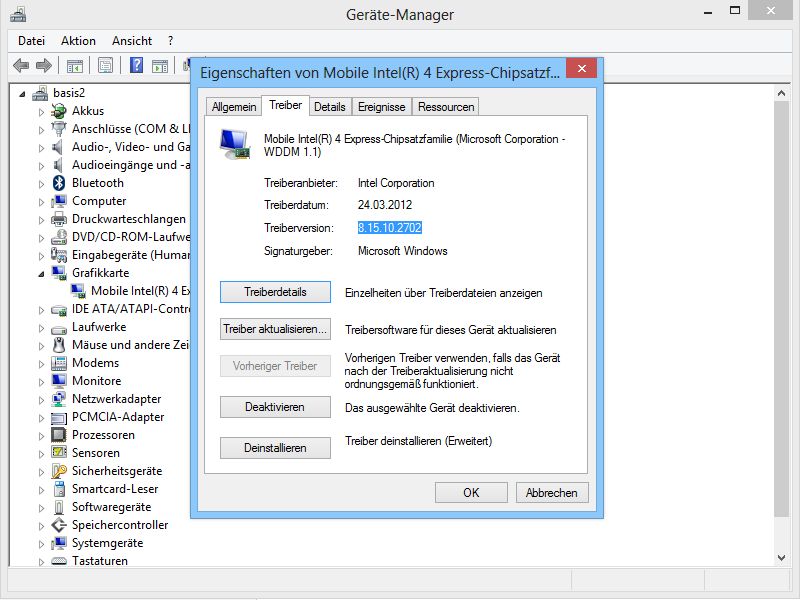The image size is (800, 600).
Task: Switch to the Allgemein tab
Action: [234, 107]
